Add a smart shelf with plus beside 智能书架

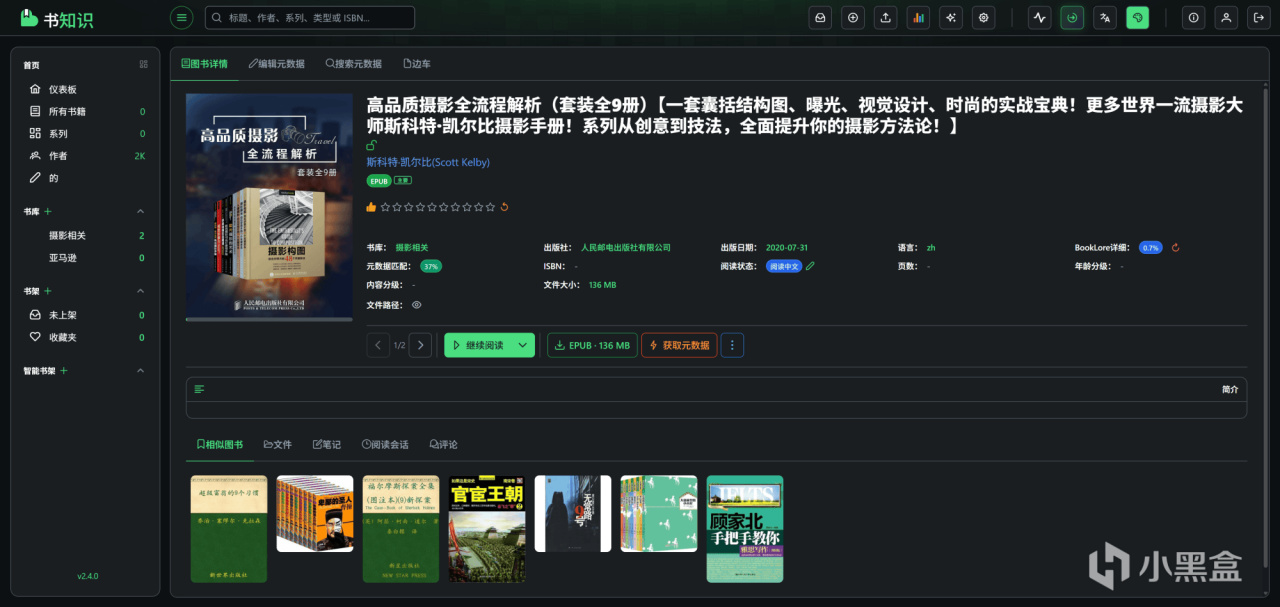coord(64,371)
